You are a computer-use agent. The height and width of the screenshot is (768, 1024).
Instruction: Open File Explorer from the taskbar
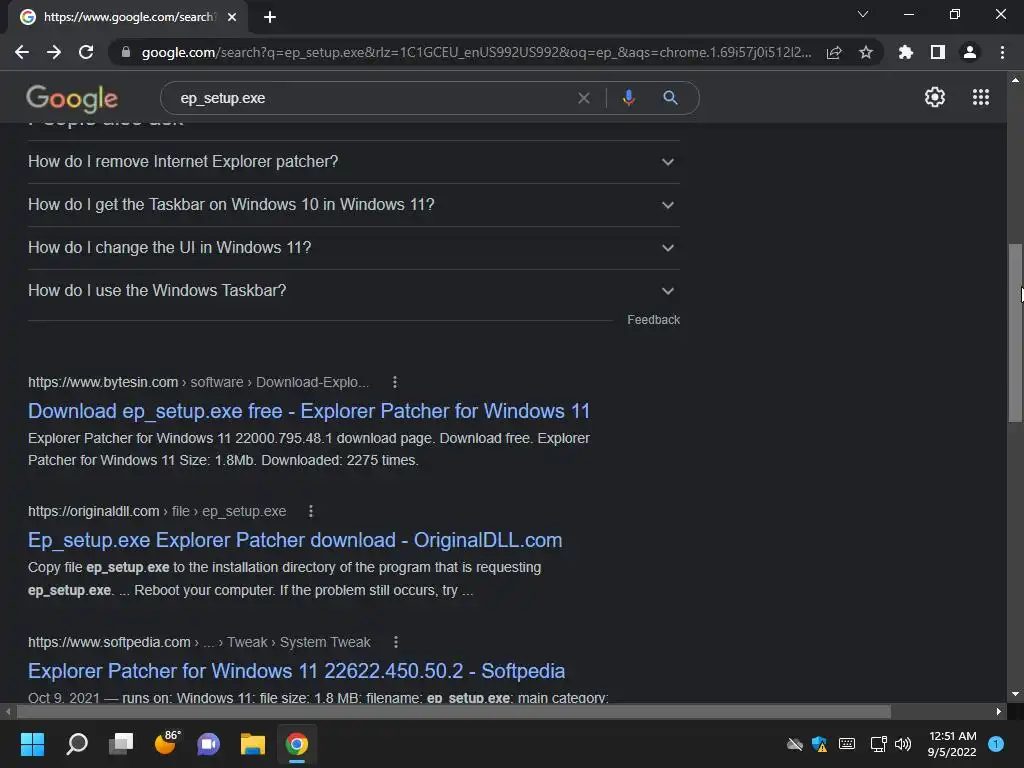coord(253,744)
